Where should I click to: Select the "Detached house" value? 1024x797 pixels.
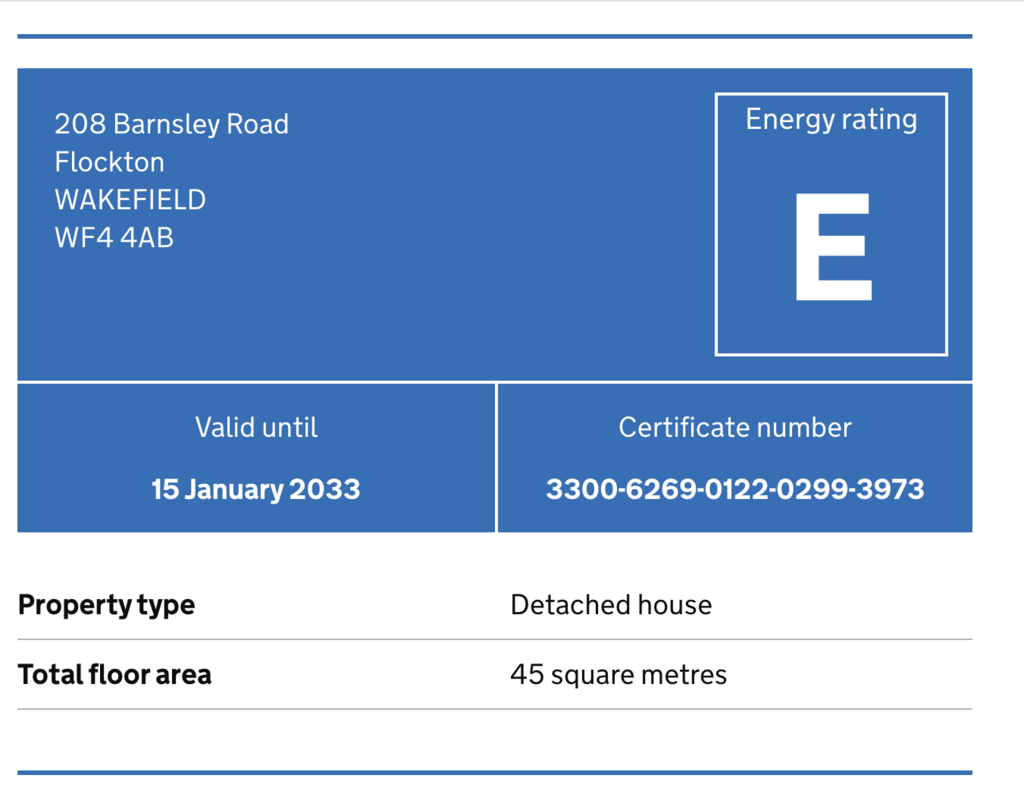pos(611,605)
